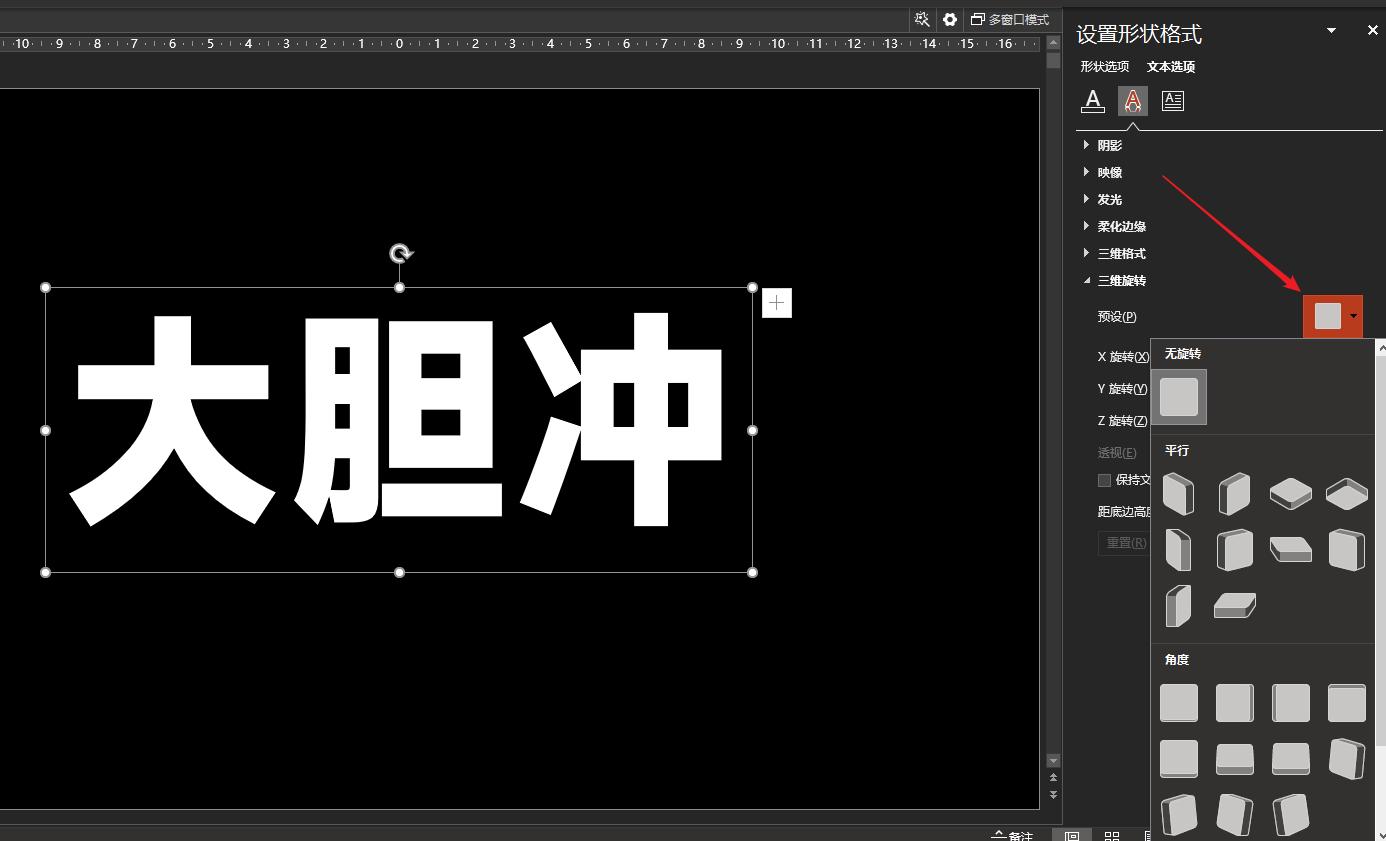This screenshot has height=841, width=1386.
Task: Switch to the 形状选项 tab
Action: 1104,66
